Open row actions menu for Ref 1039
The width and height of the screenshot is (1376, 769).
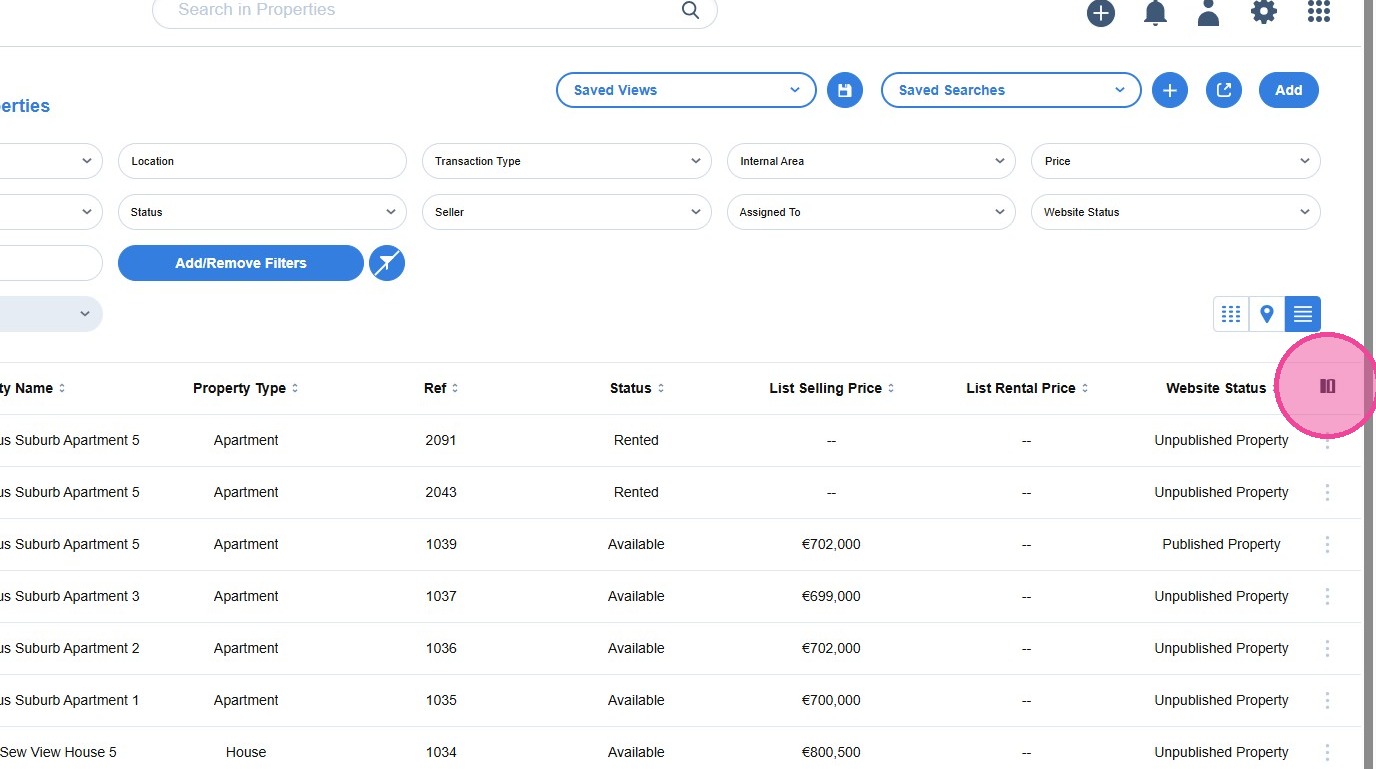pyautogui.click(x=1327, y=544)
